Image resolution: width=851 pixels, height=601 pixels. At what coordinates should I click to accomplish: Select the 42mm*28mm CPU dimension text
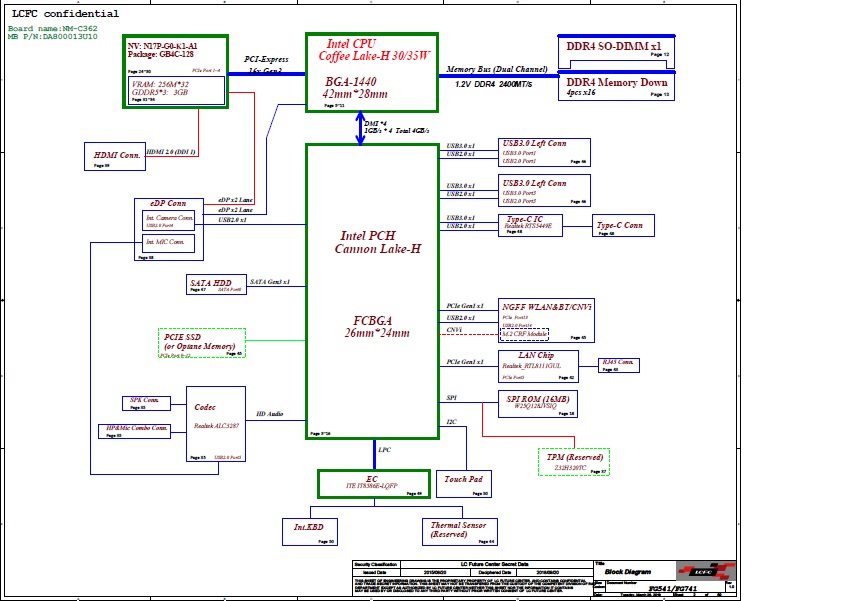pyautogui.click(x=355, y=94)
